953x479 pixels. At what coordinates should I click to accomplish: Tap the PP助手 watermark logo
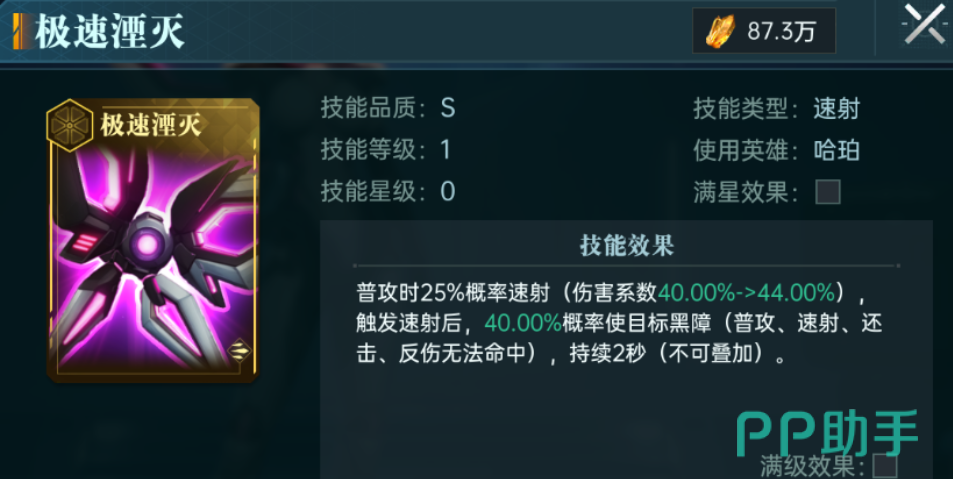(x=828, y=433)
